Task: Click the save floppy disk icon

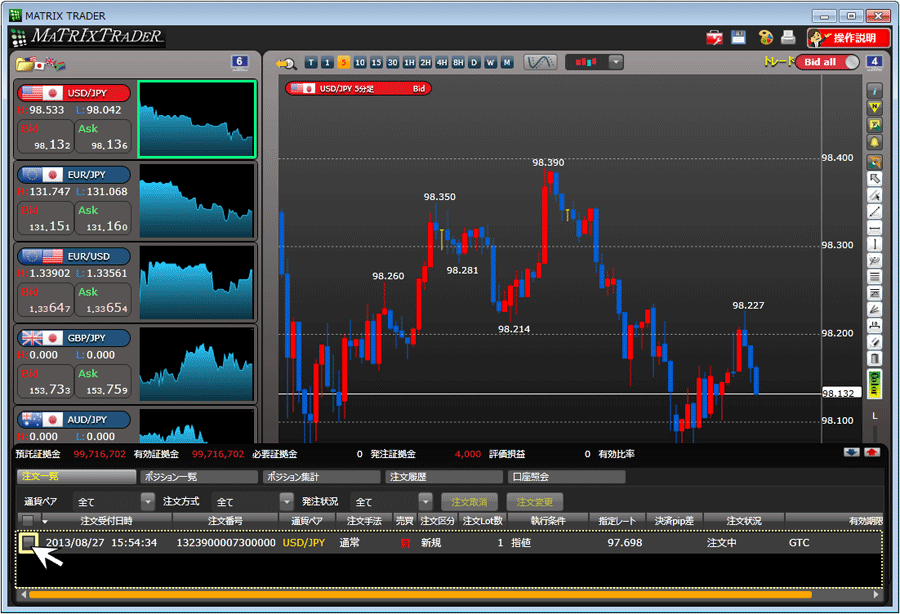Action: pos(738,37)
